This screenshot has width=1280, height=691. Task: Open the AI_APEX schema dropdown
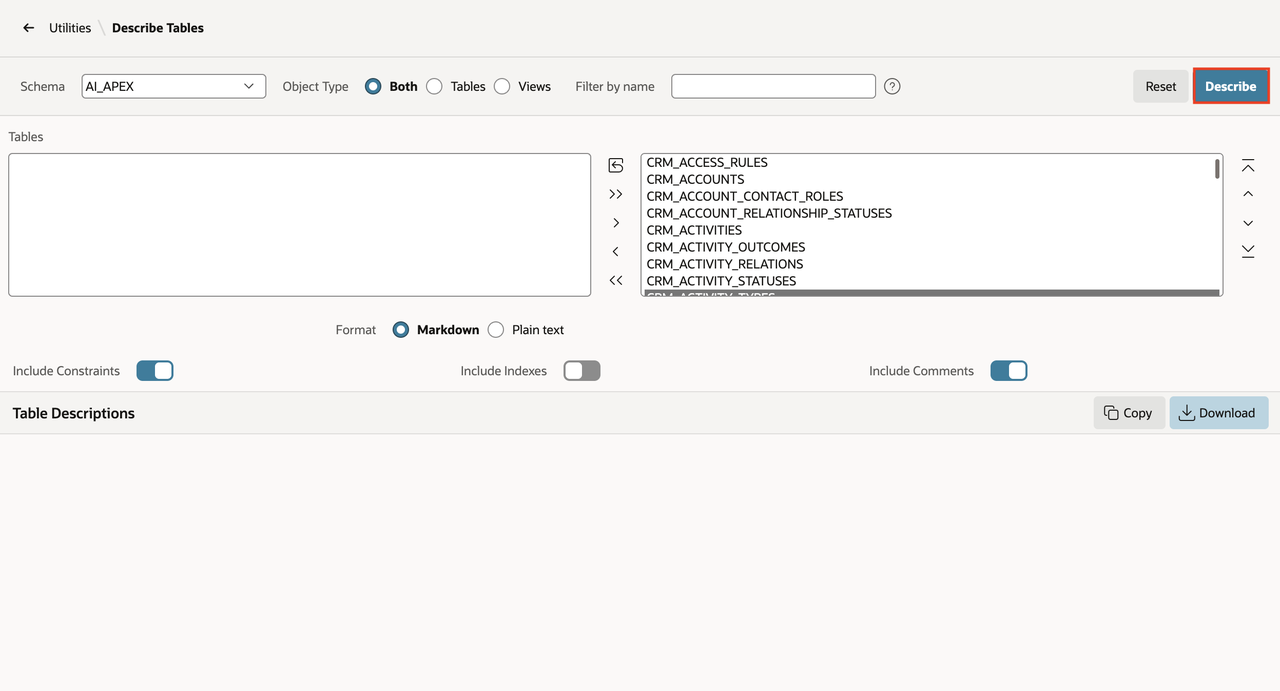[x=174, y=86]
